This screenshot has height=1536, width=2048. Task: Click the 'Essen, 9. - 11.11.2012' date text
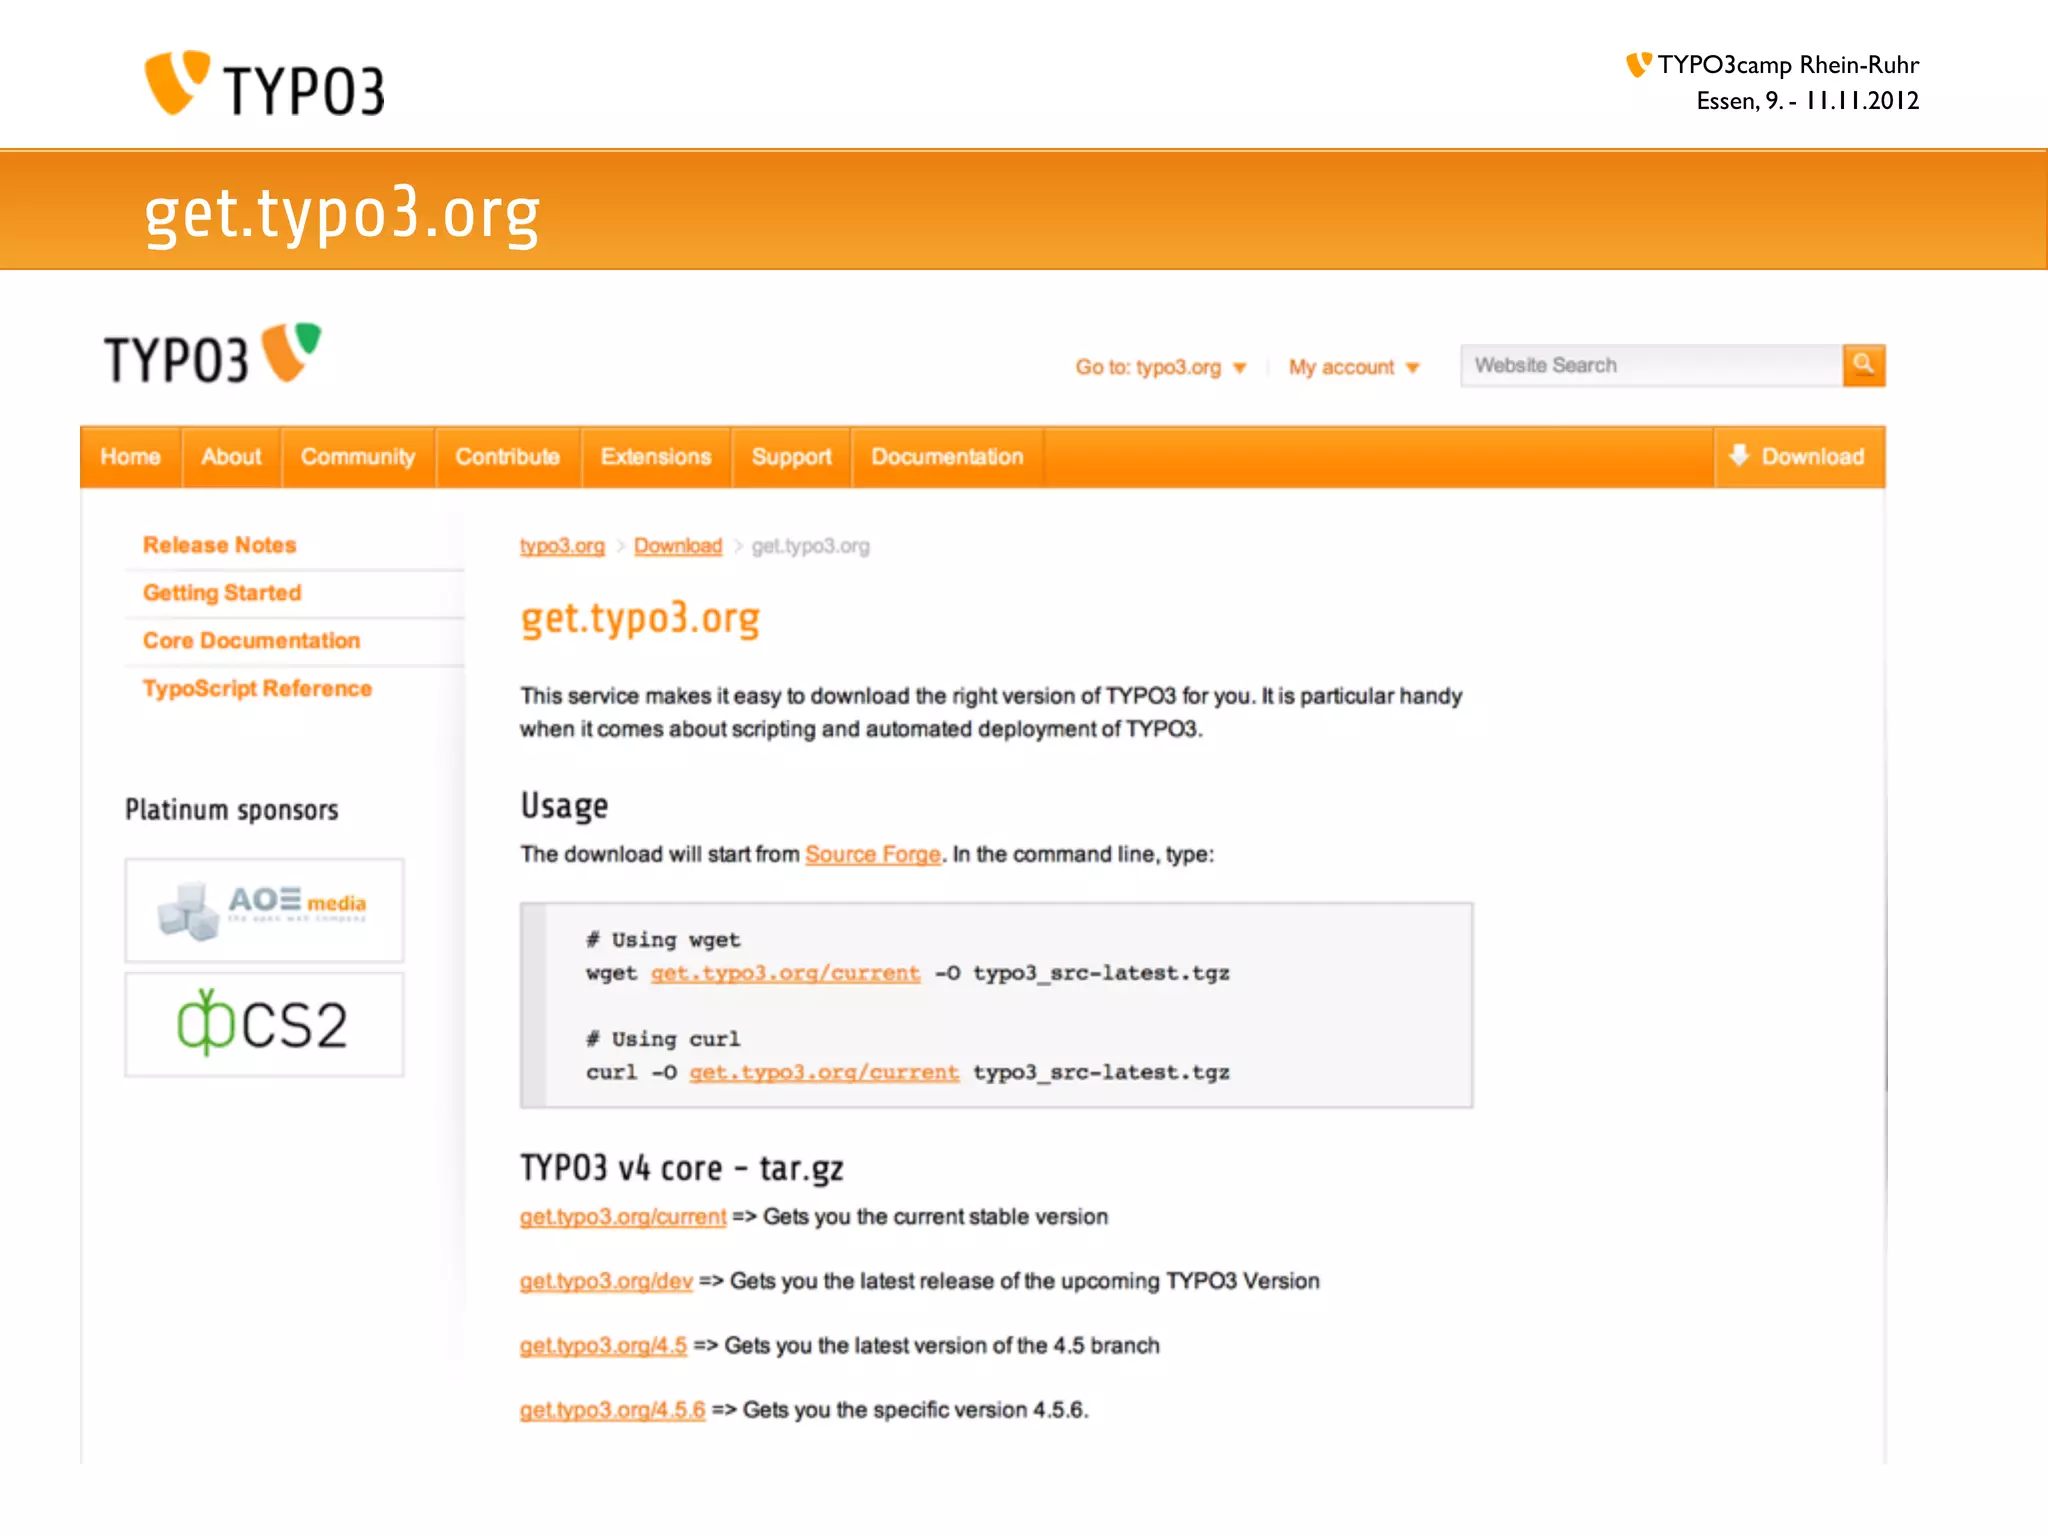[x=1808, y=101]
